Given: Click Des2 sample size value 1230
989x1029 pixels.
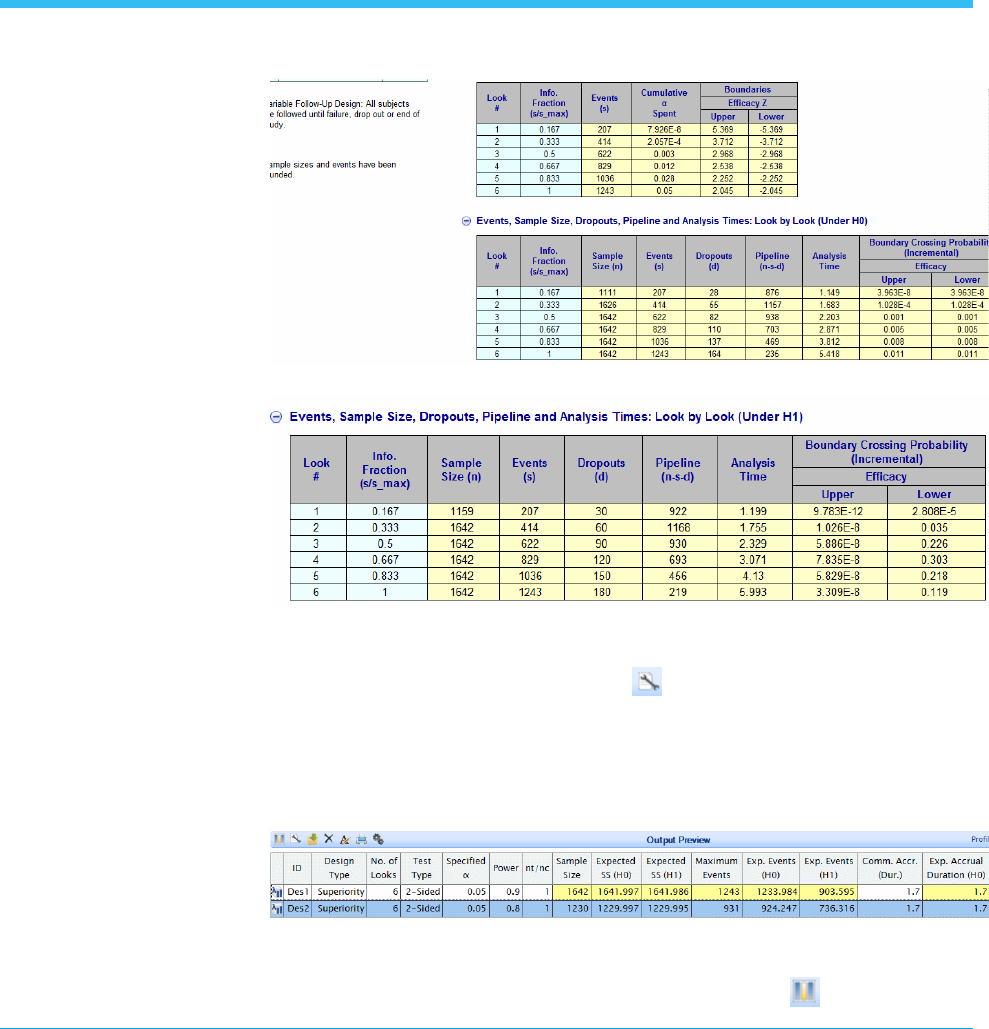Looking at the screenshot, I should pyautogui.click(x=572, y=909).
